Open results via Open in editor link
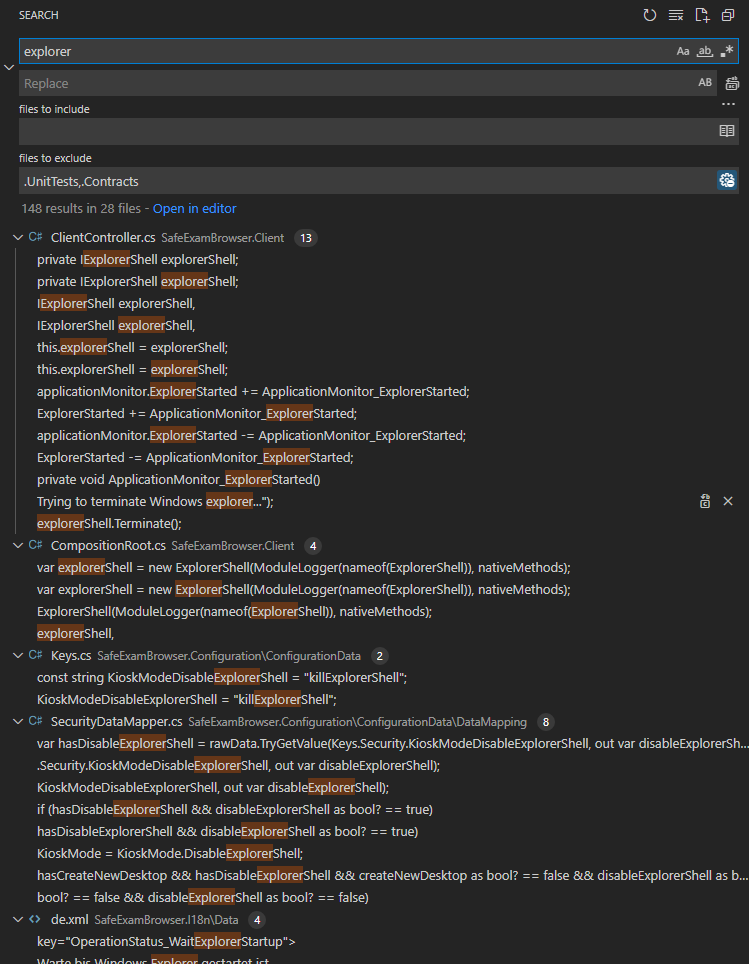 [194, 208]
